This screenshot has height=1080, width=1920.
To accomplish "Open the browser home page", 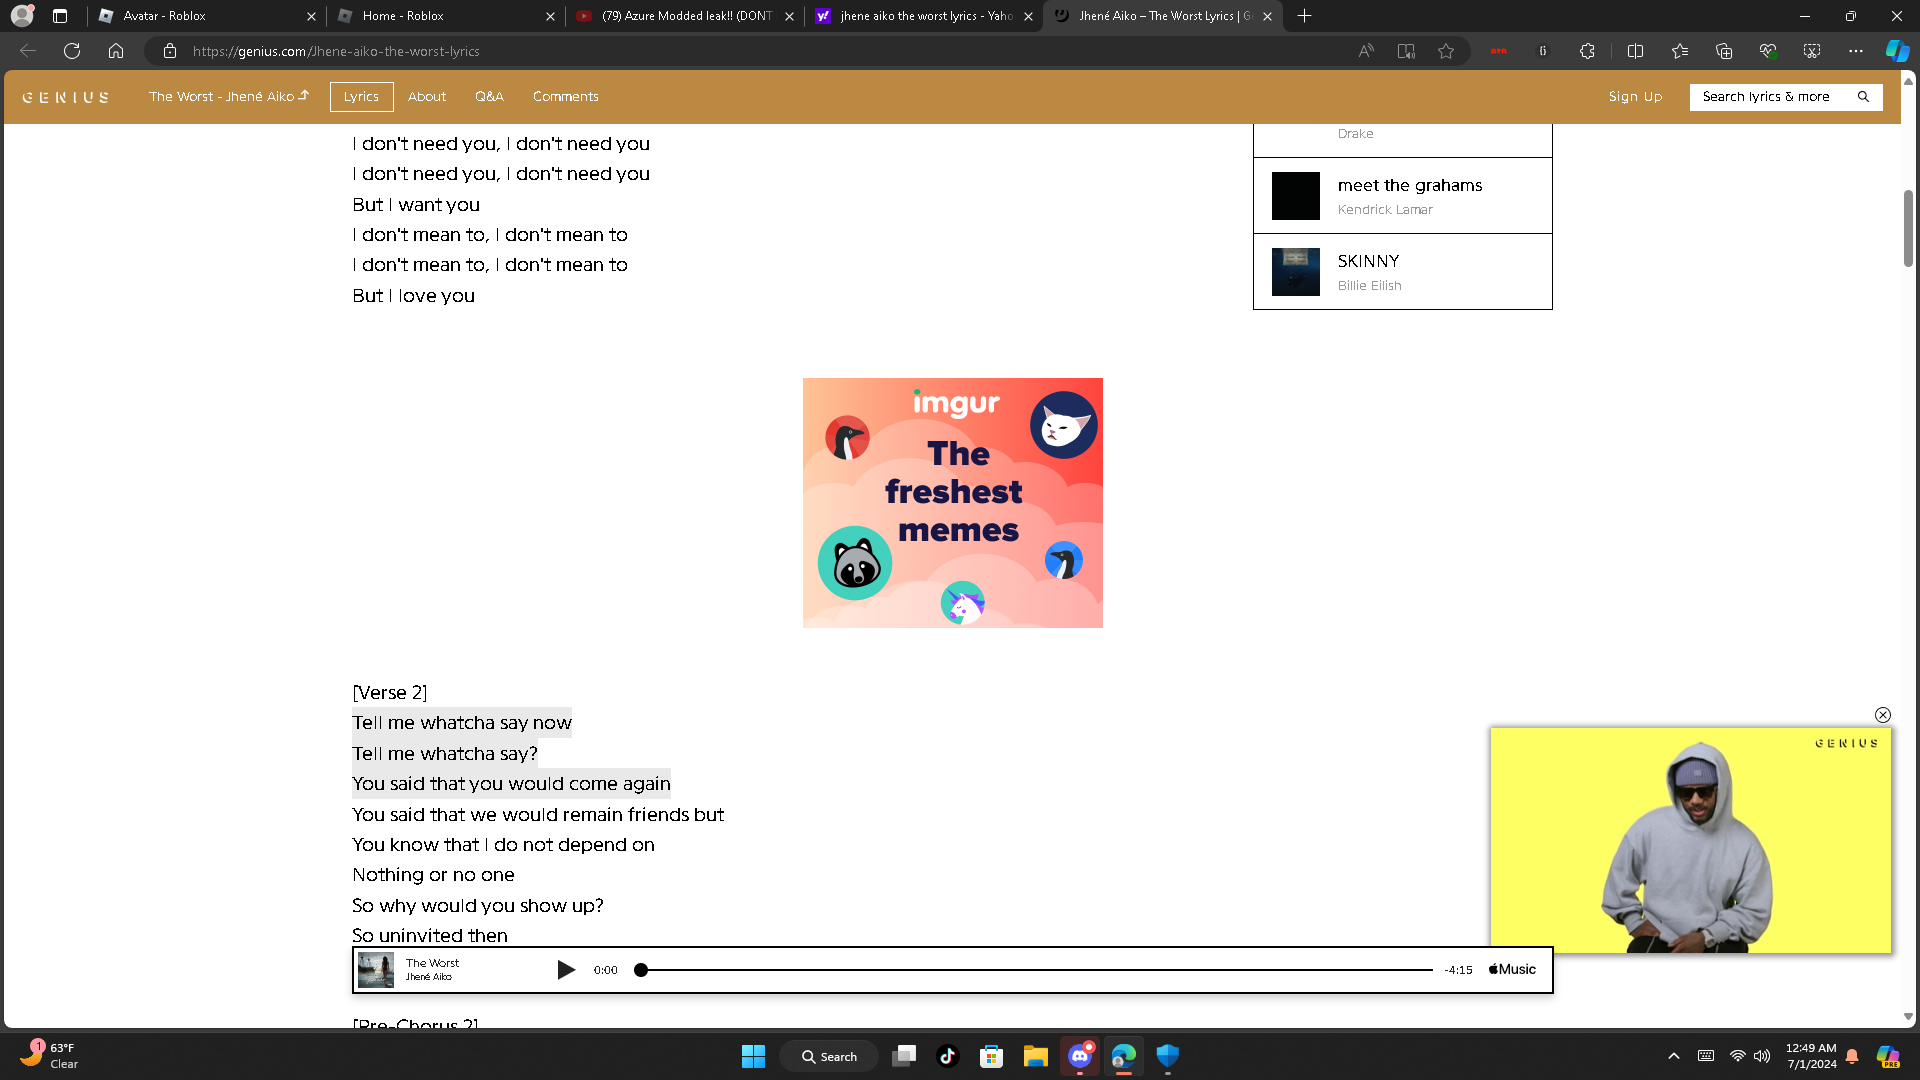I will [116, 51].
